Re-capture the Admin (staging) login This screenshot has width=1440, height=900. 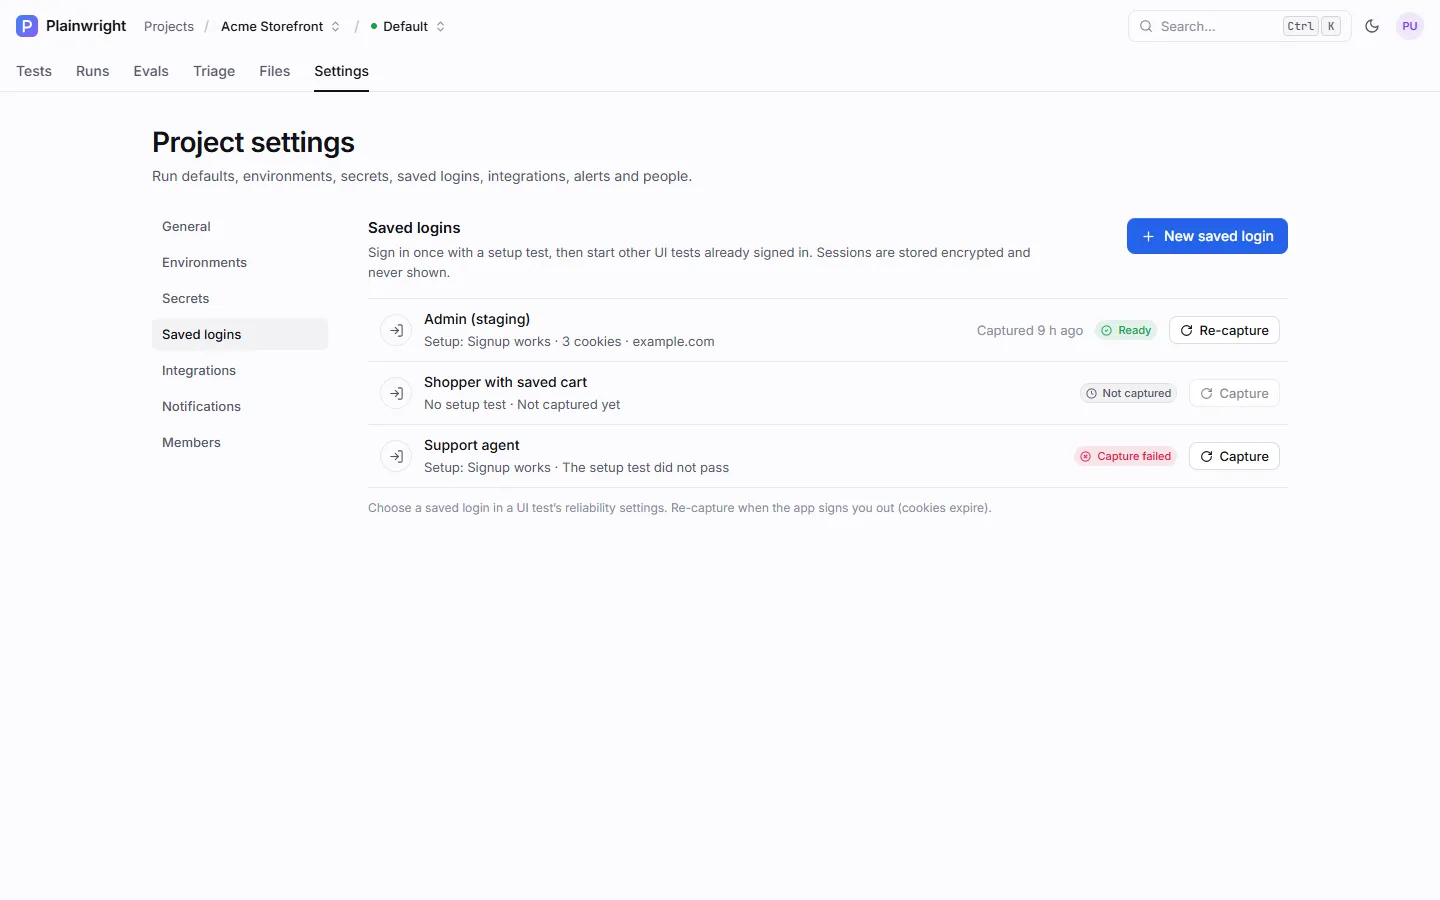[1224, 330]
